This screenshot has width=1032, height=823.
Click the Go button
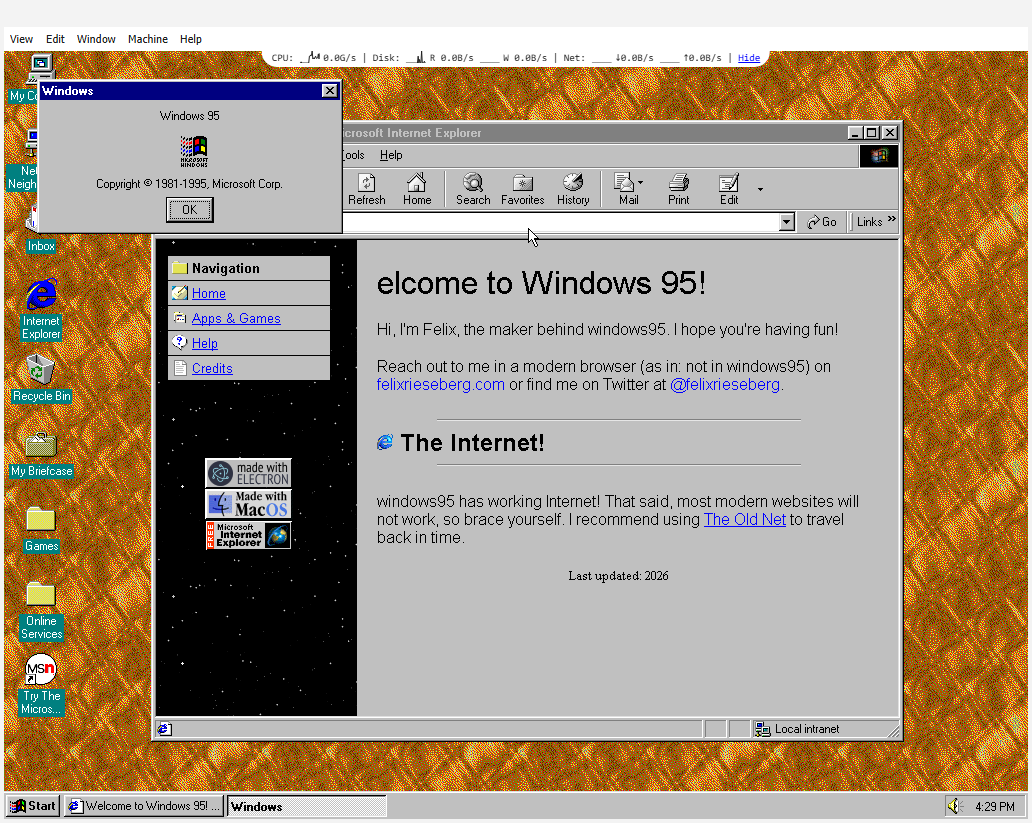821,222
